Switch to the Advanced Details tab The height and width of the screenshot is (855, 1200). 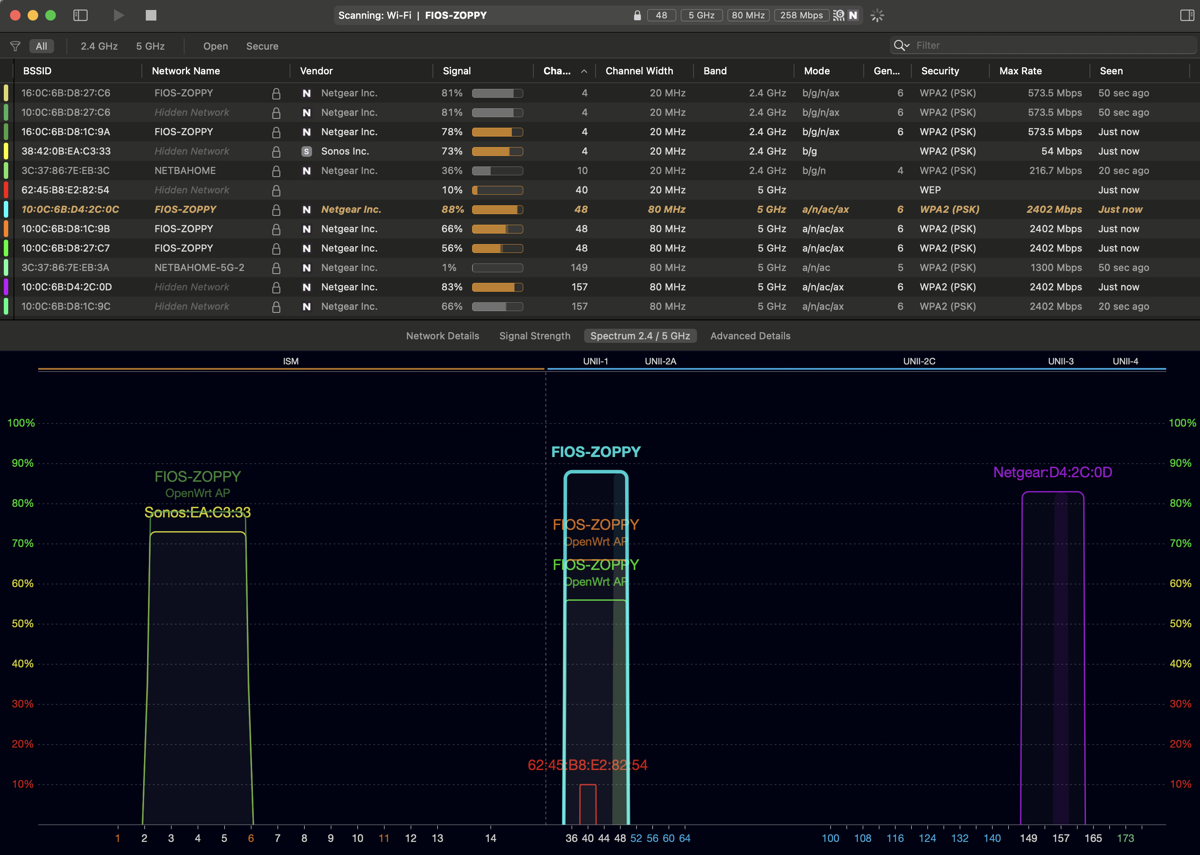click(x=750, y=336)
